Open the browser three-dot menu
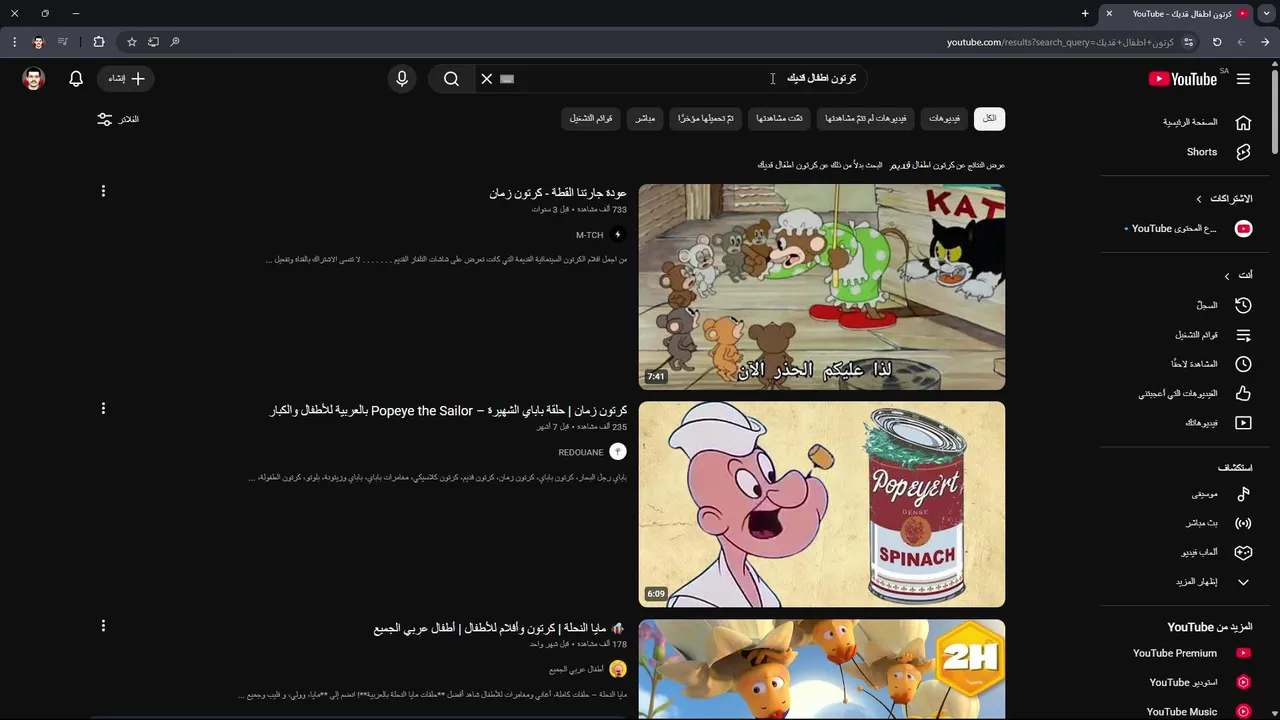 click(14, 42)
